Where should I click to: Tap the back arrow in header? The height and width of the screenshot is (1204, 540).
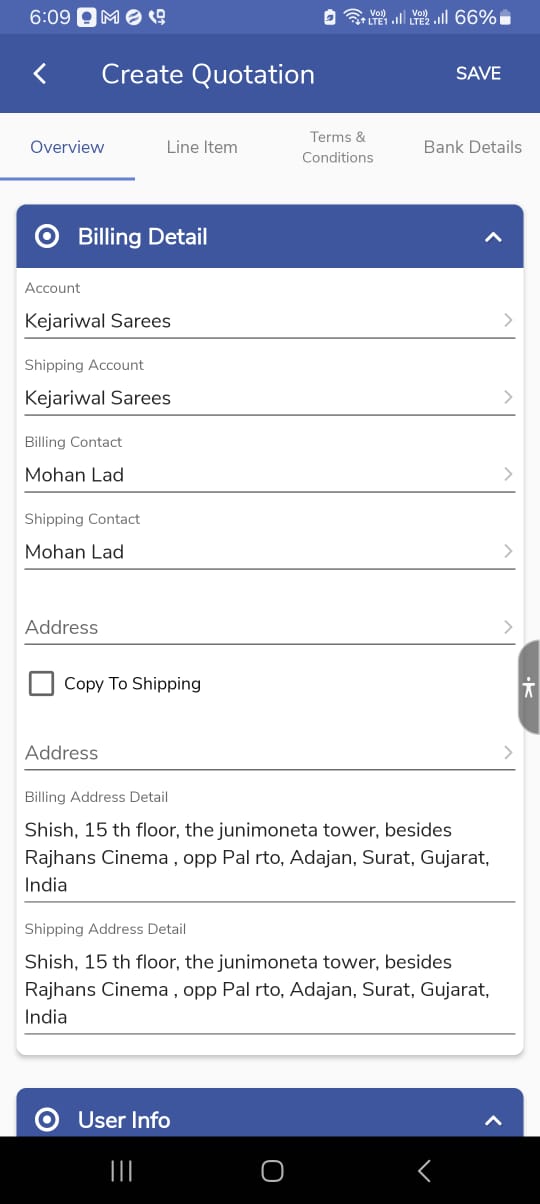40,73
